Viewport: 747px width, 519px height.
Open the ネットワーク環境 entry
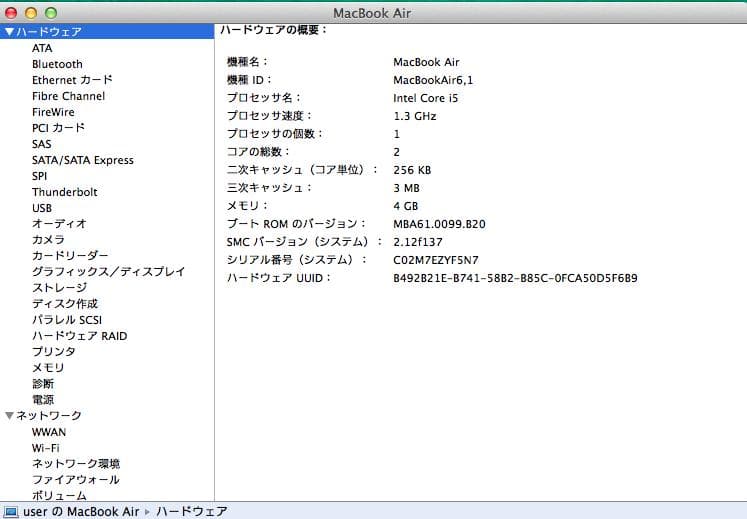pyautogui.click(x=76, y=464)
